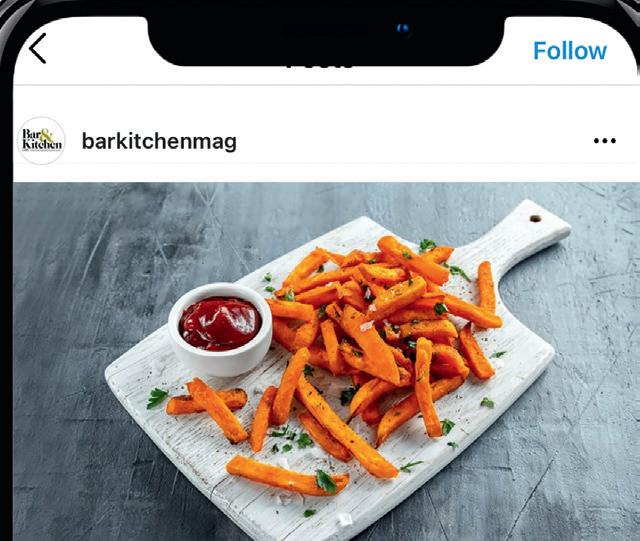This screenshot has width=640, height=541.
Task: Open the barkitchenmag username link
Action: 159,142
